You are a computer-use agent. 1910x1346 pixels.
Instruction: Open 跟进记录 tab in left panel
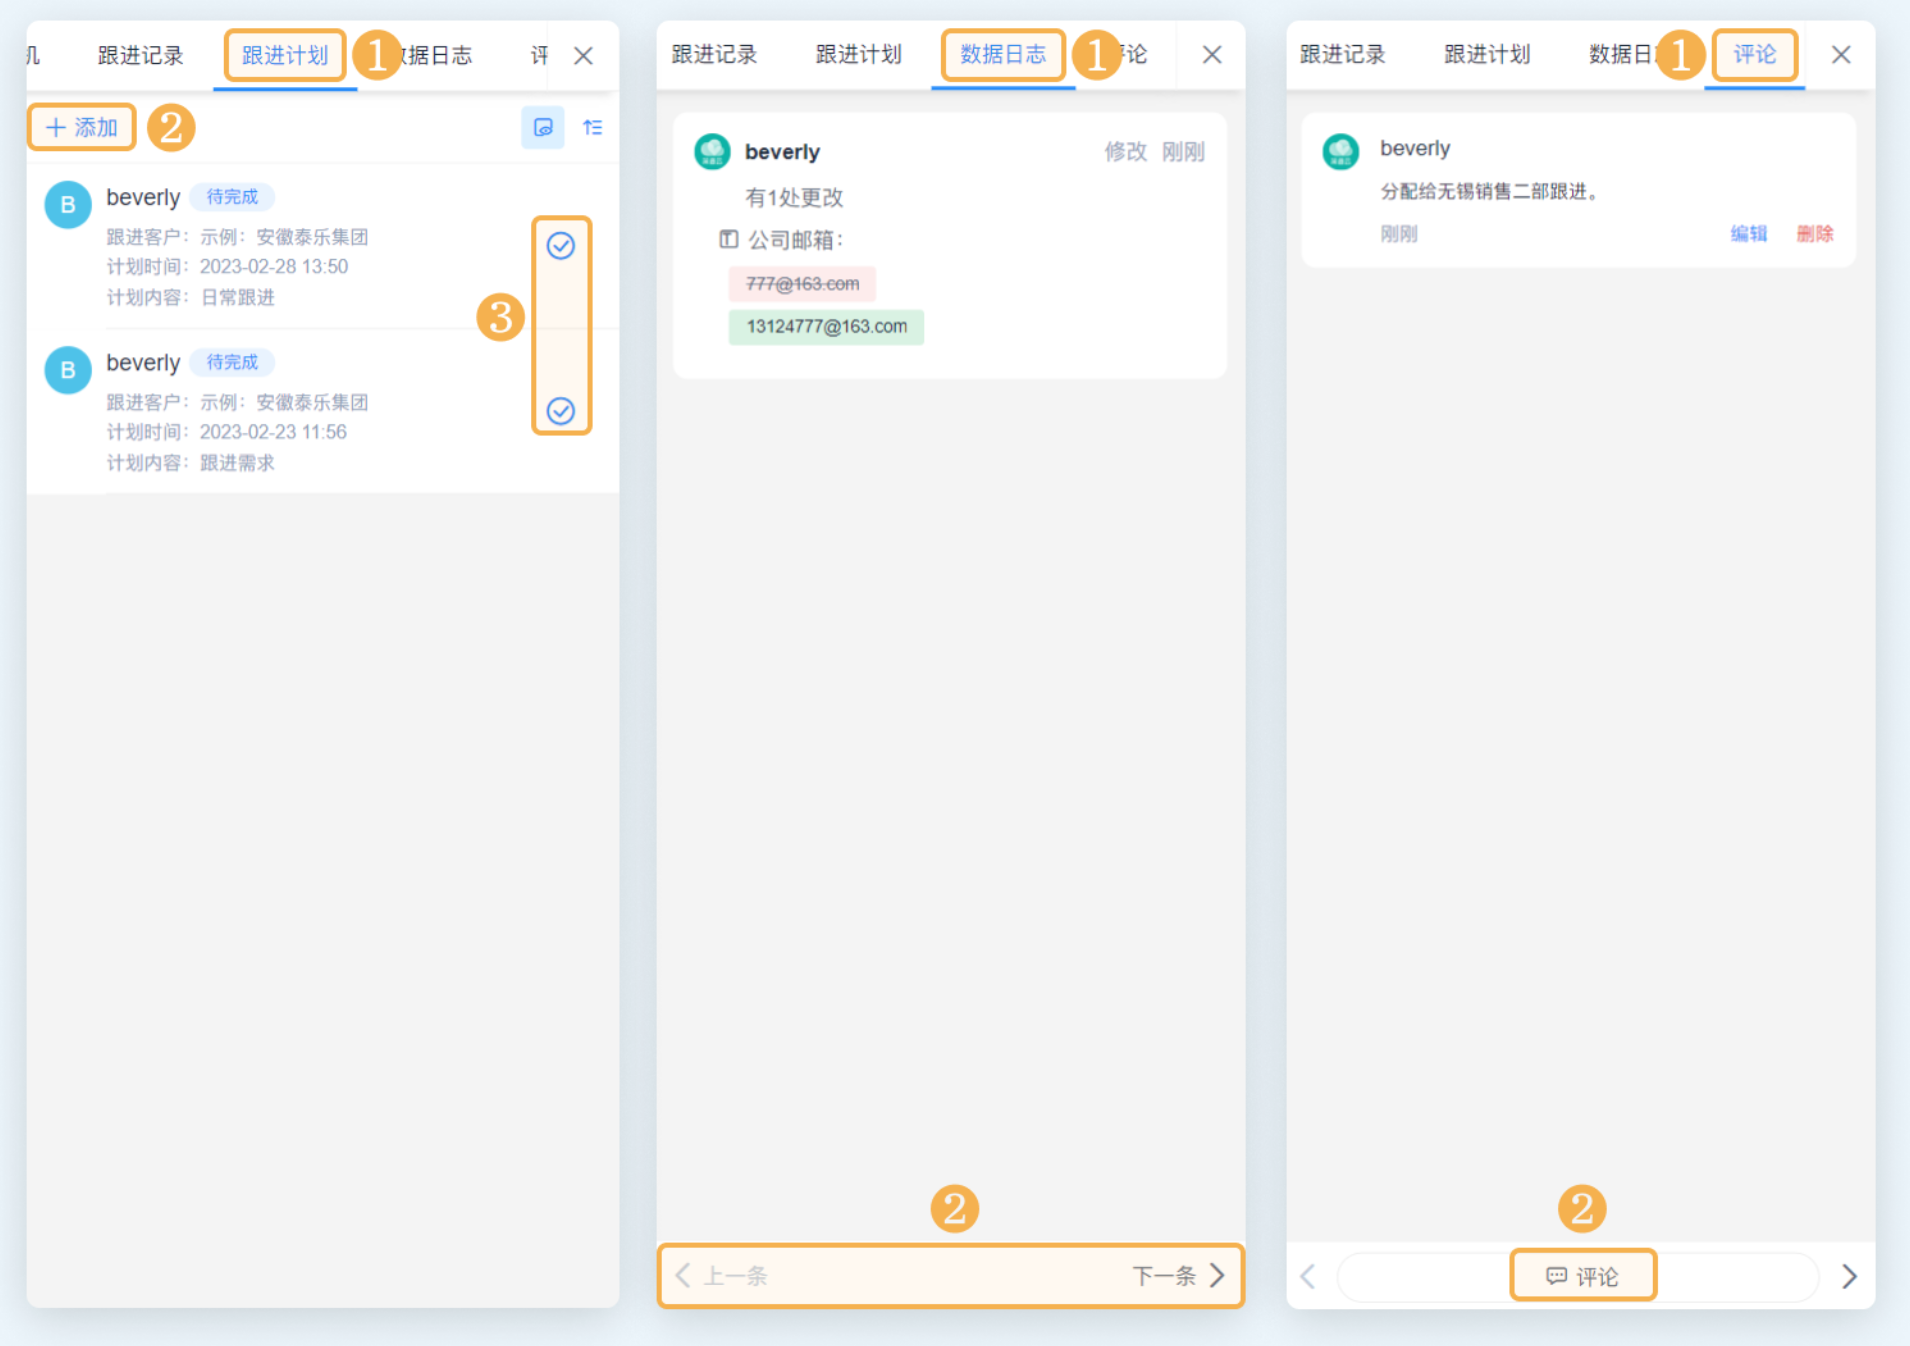coord(140,55)
